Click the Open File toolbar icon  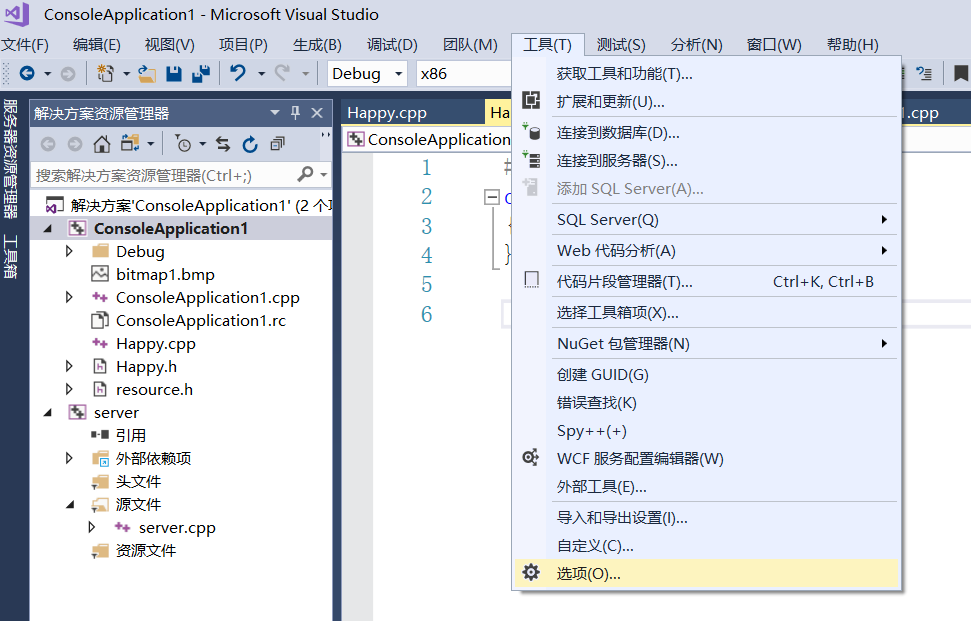point(147,74)
